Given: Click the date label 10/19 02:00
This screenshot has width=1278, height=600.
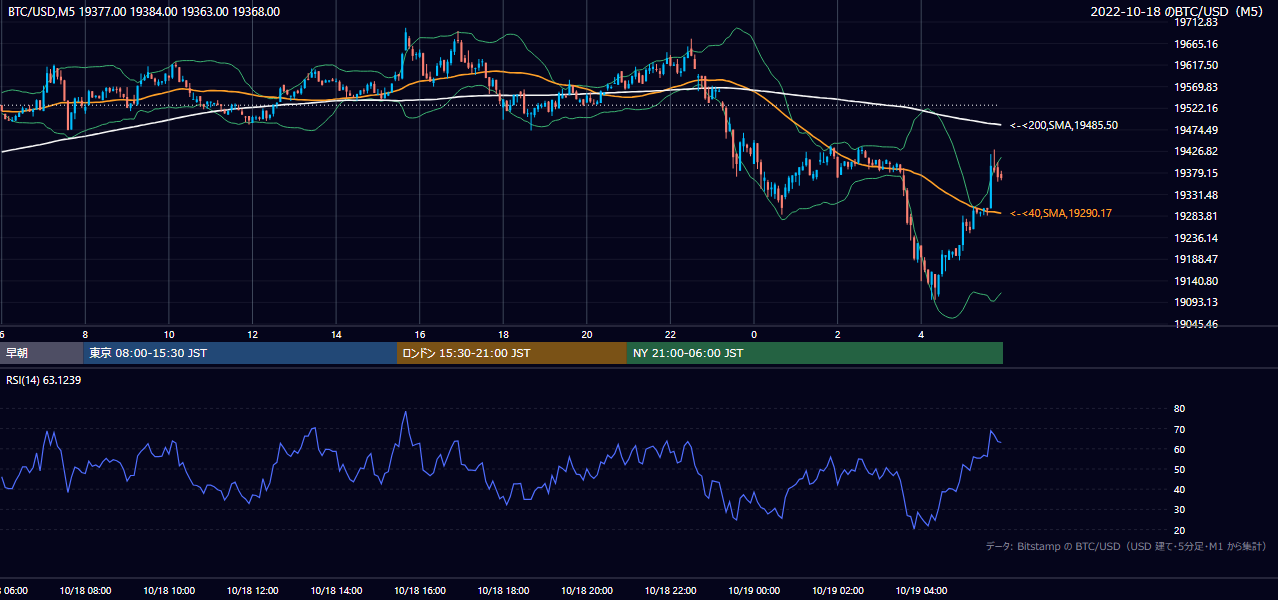Looking at the screenshot, I should 838,591.
